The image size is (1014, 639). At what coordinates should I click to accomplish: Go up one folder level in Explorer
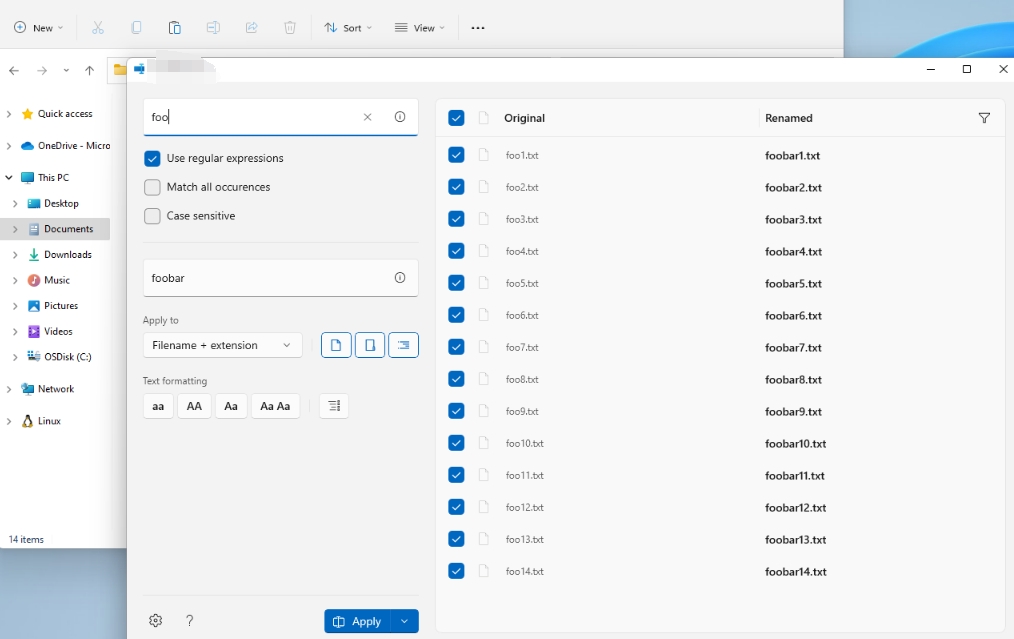tap(89, 70)
